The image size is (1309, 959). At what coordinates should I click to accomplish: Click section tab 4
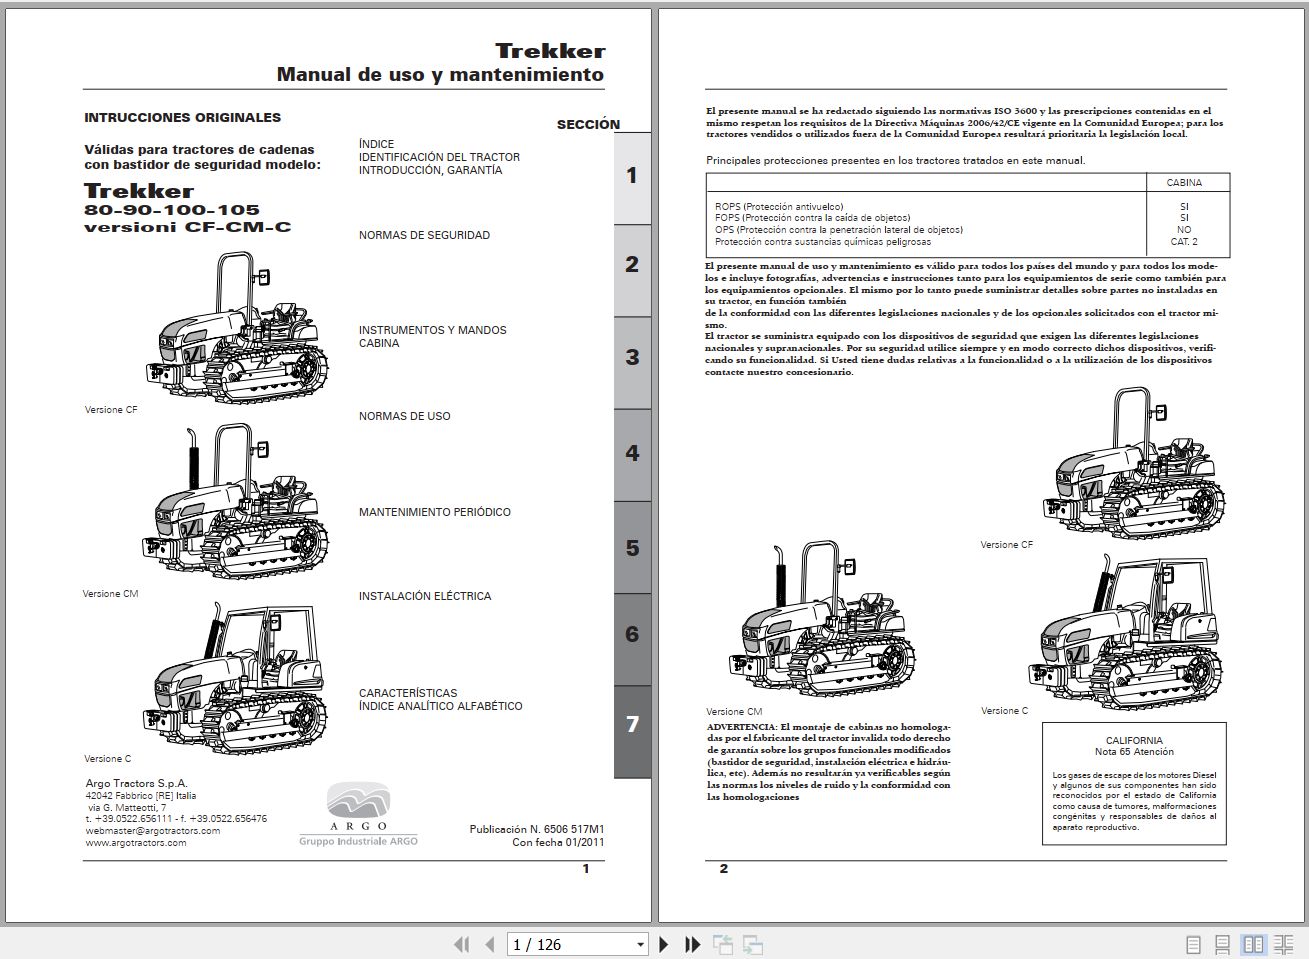pos(632,454)
